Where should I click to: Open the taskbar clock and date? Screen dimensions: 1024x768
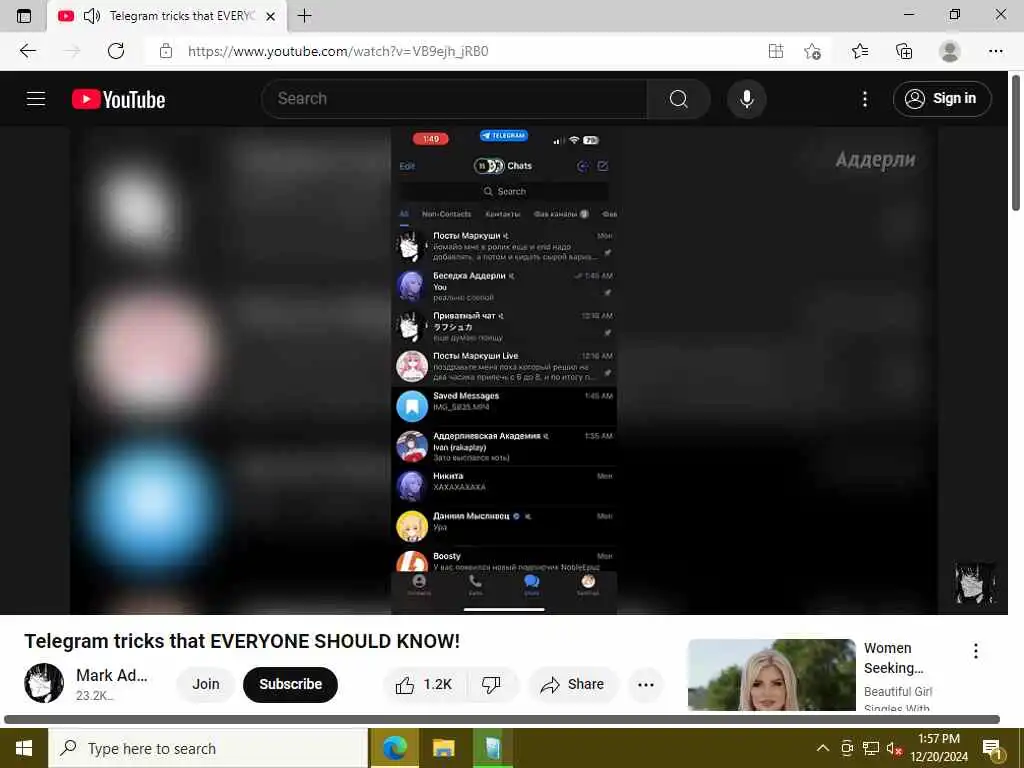(x=939, y=748)
